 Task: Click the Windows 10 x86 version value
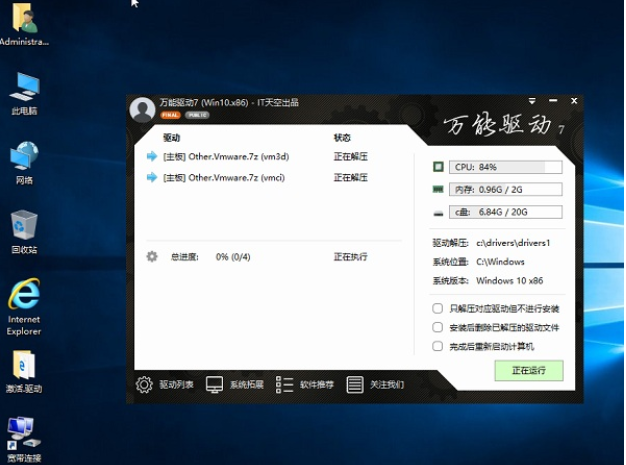509,281
